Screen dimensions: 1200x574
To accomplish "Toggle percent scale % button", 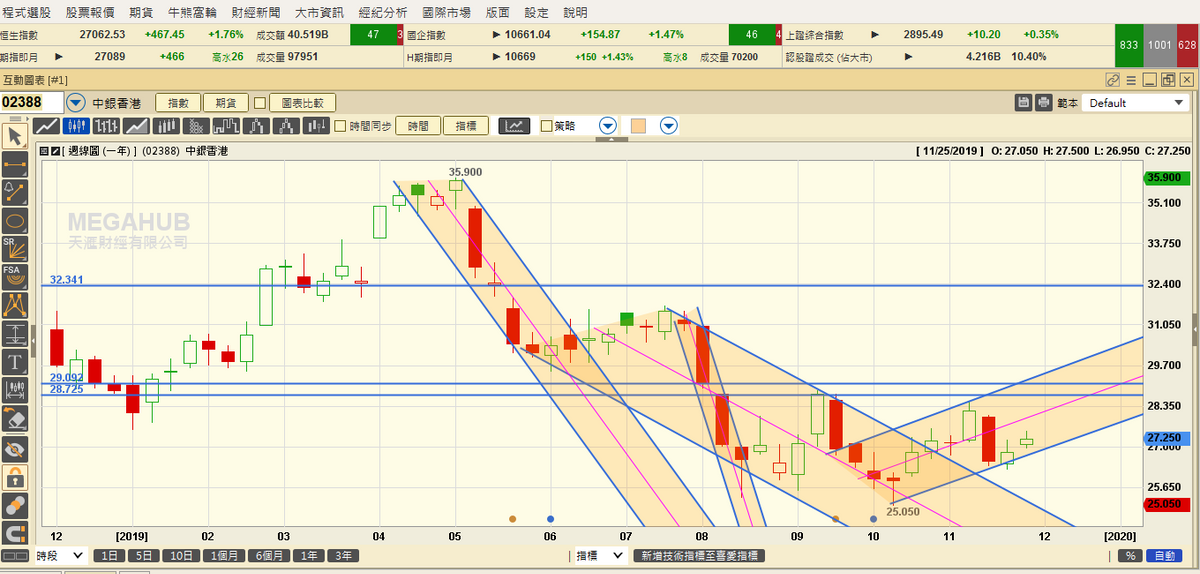I will coord(1129,556).
